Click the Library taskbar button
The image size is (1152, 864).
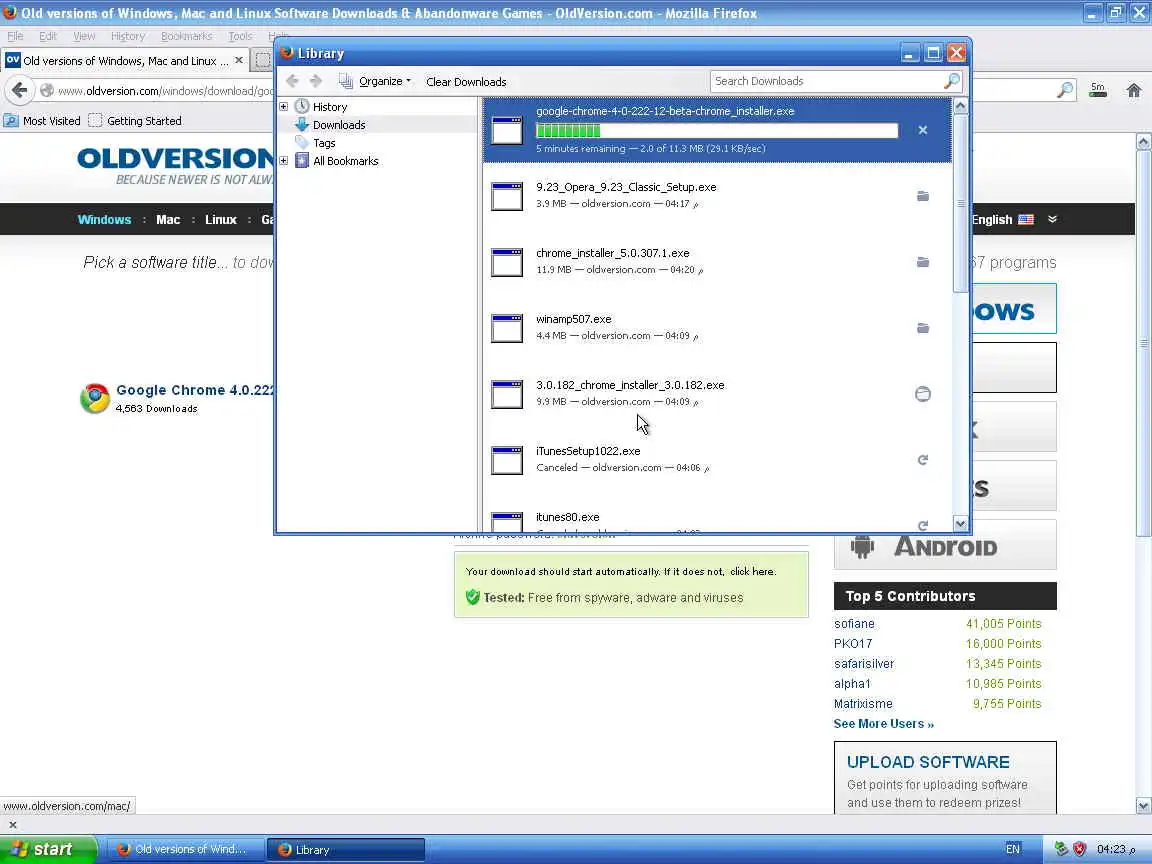tap(345, 849)
